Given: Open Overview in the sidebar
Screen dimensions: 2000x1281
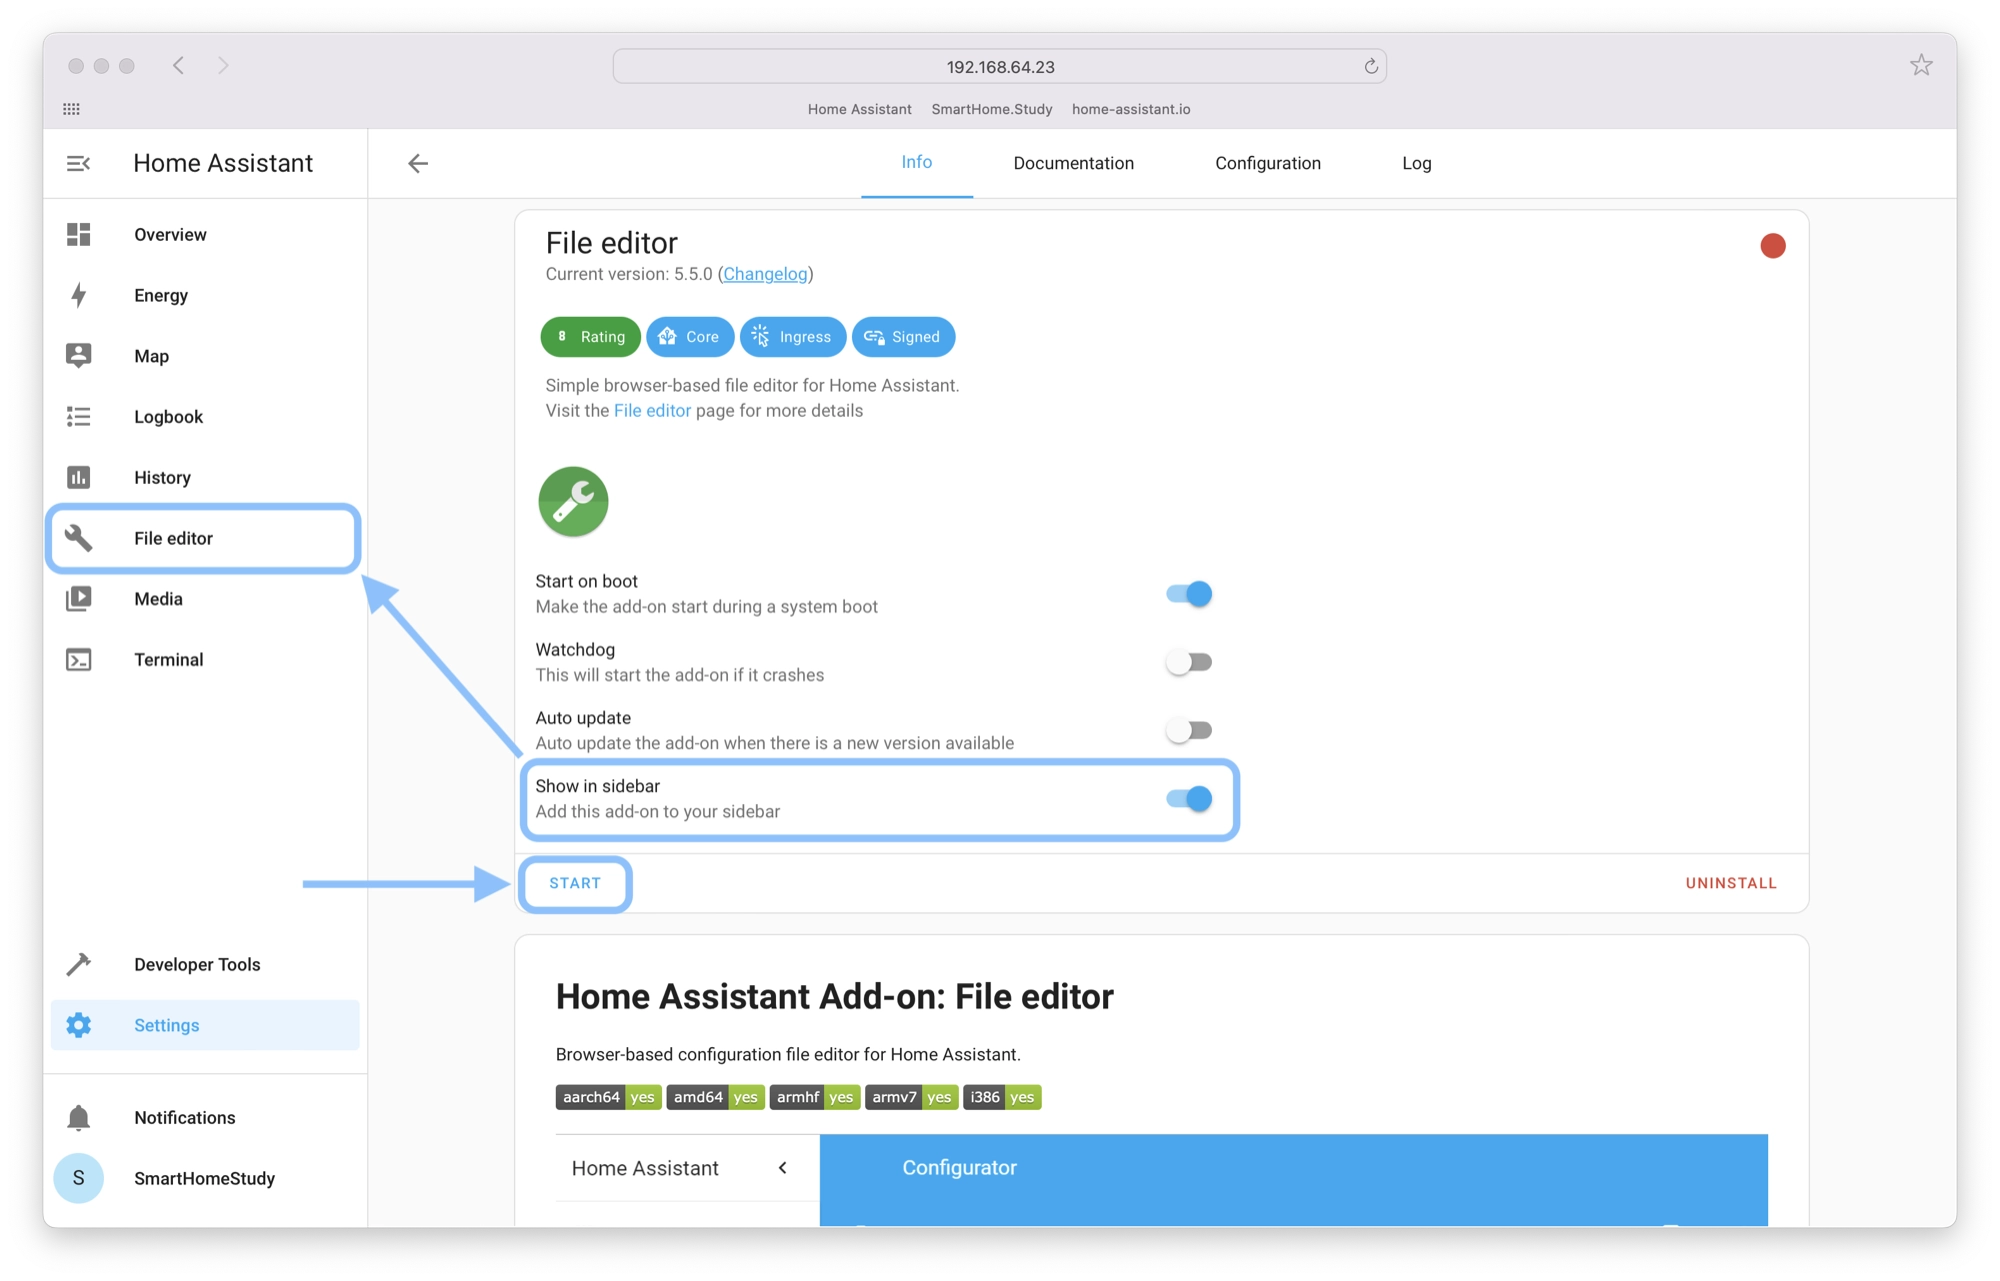Looking at the screenshot, I should coord(205,234).
